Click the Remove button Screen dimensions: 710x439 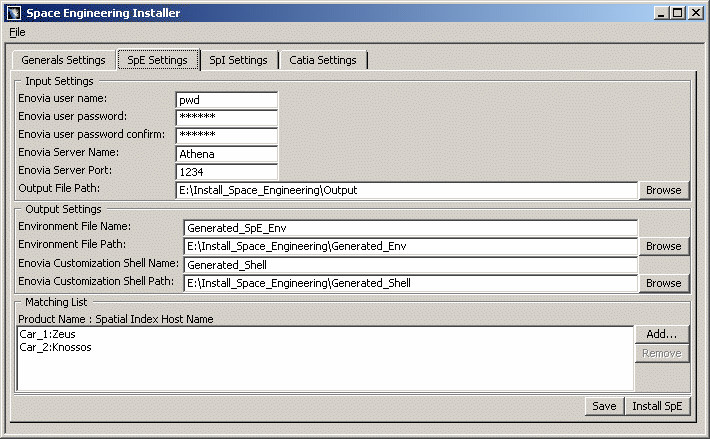click(662, 353)
